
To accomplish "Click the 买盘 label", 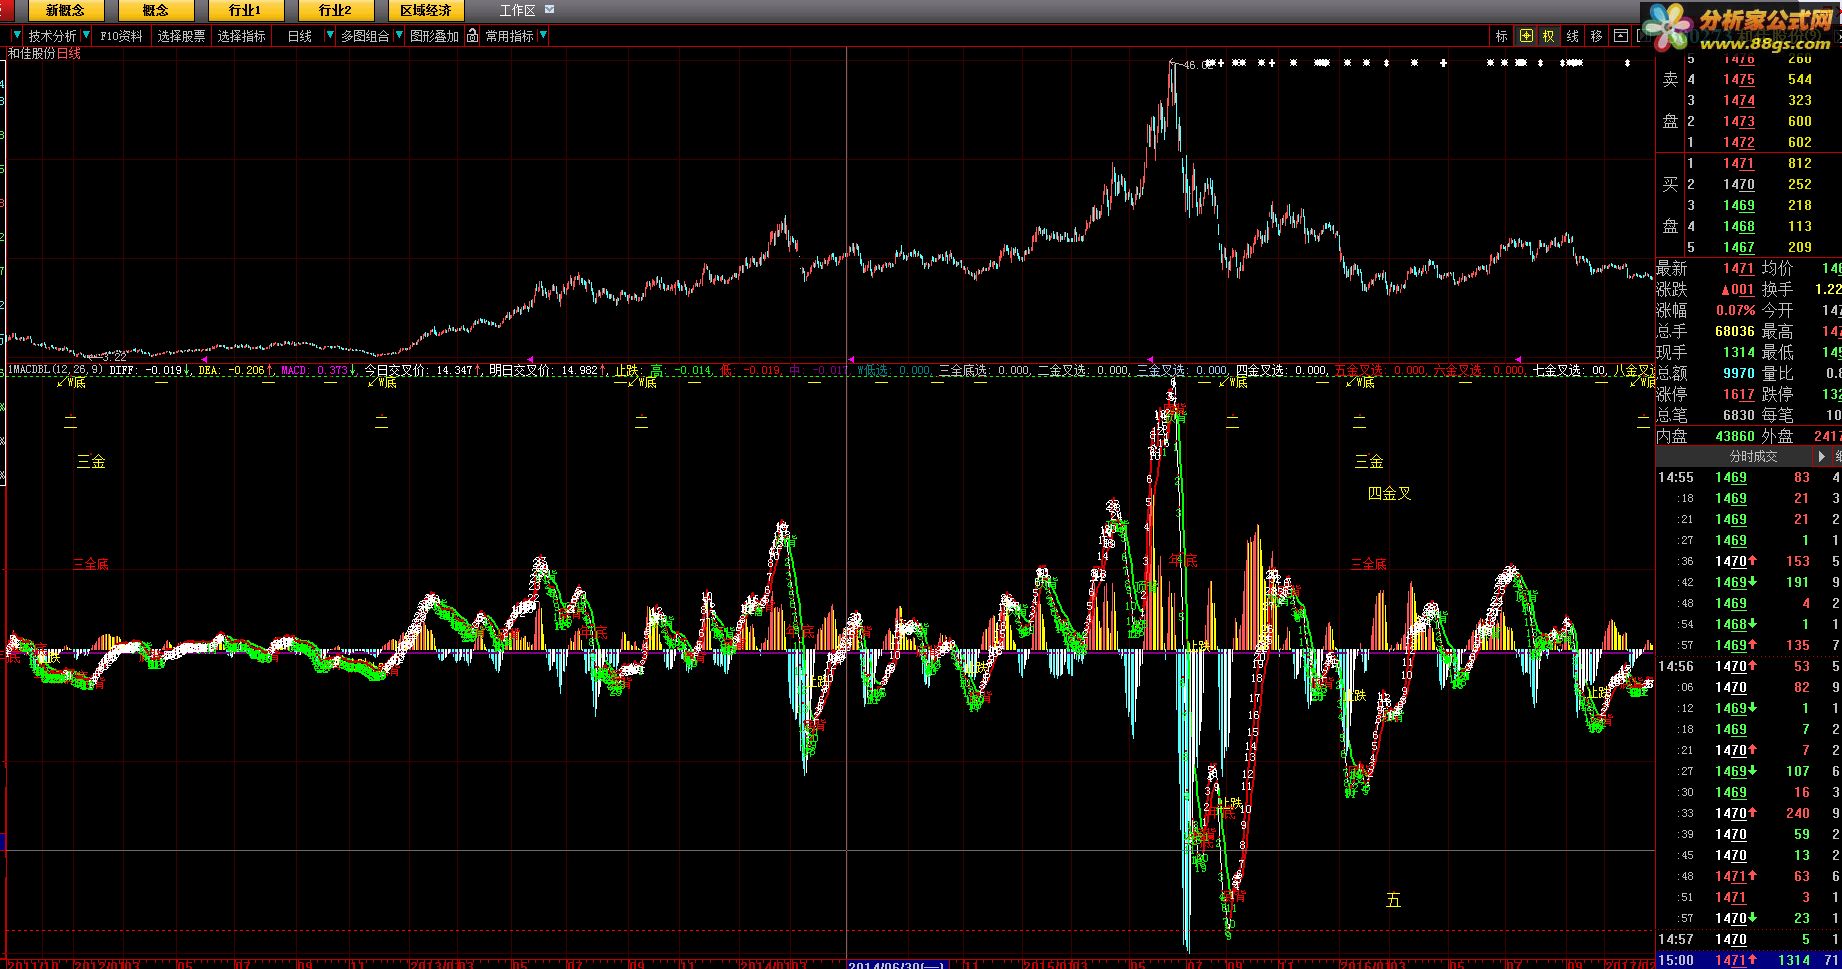I will tap(1670, 205).
